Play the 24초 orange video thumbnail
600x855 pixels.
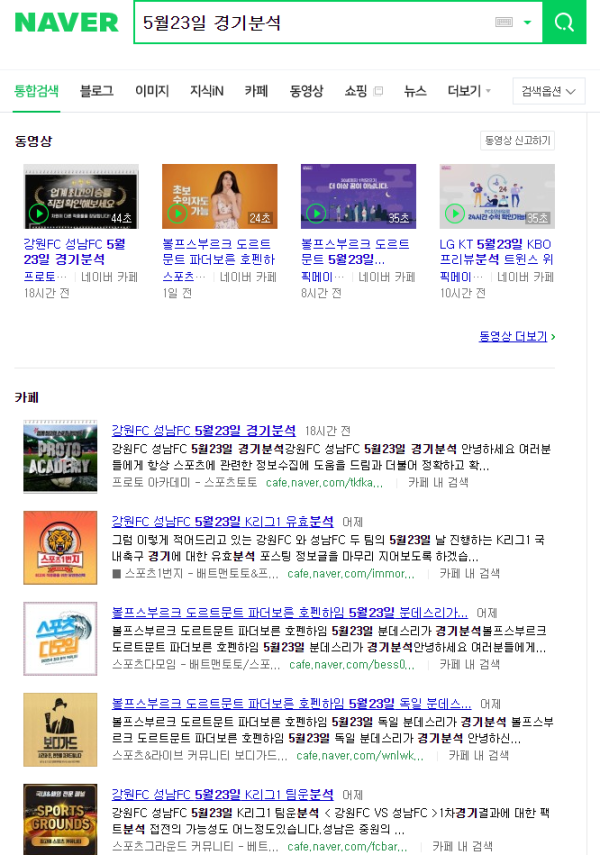tap(219, 196)
